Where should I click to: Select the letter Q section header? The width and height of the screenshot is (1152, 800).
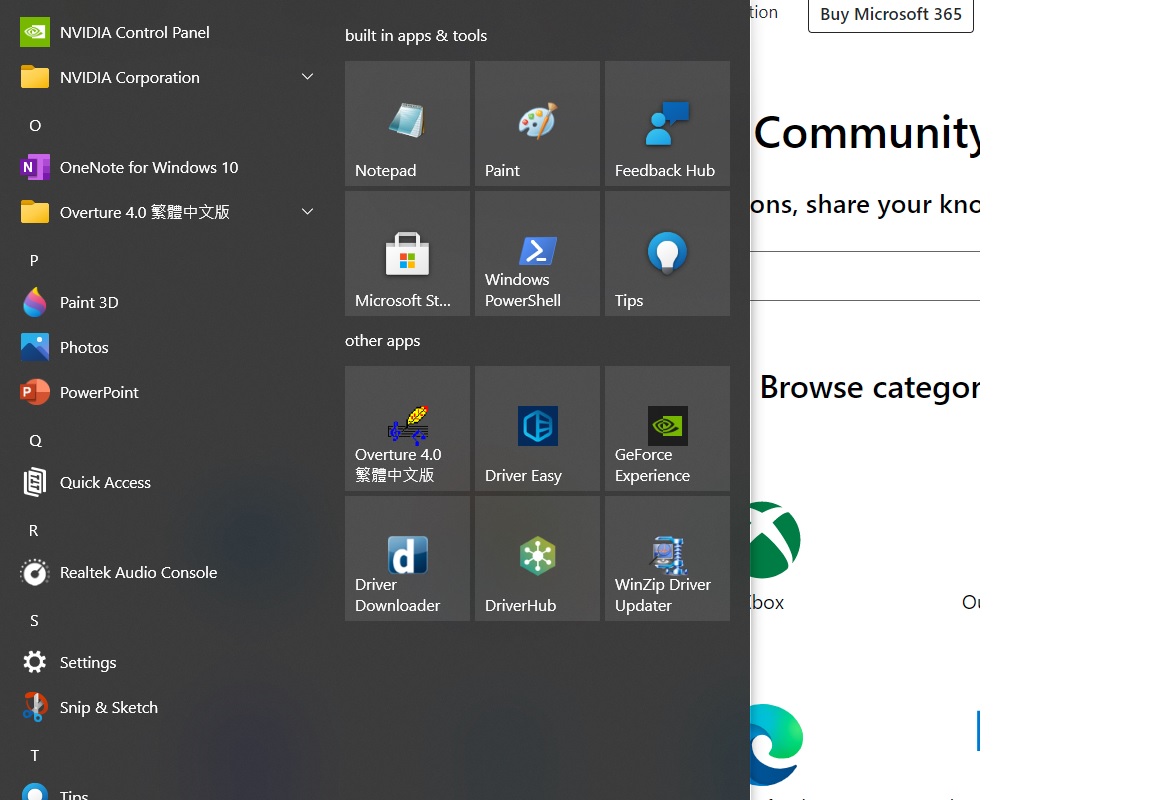click(x=35, y=441)
